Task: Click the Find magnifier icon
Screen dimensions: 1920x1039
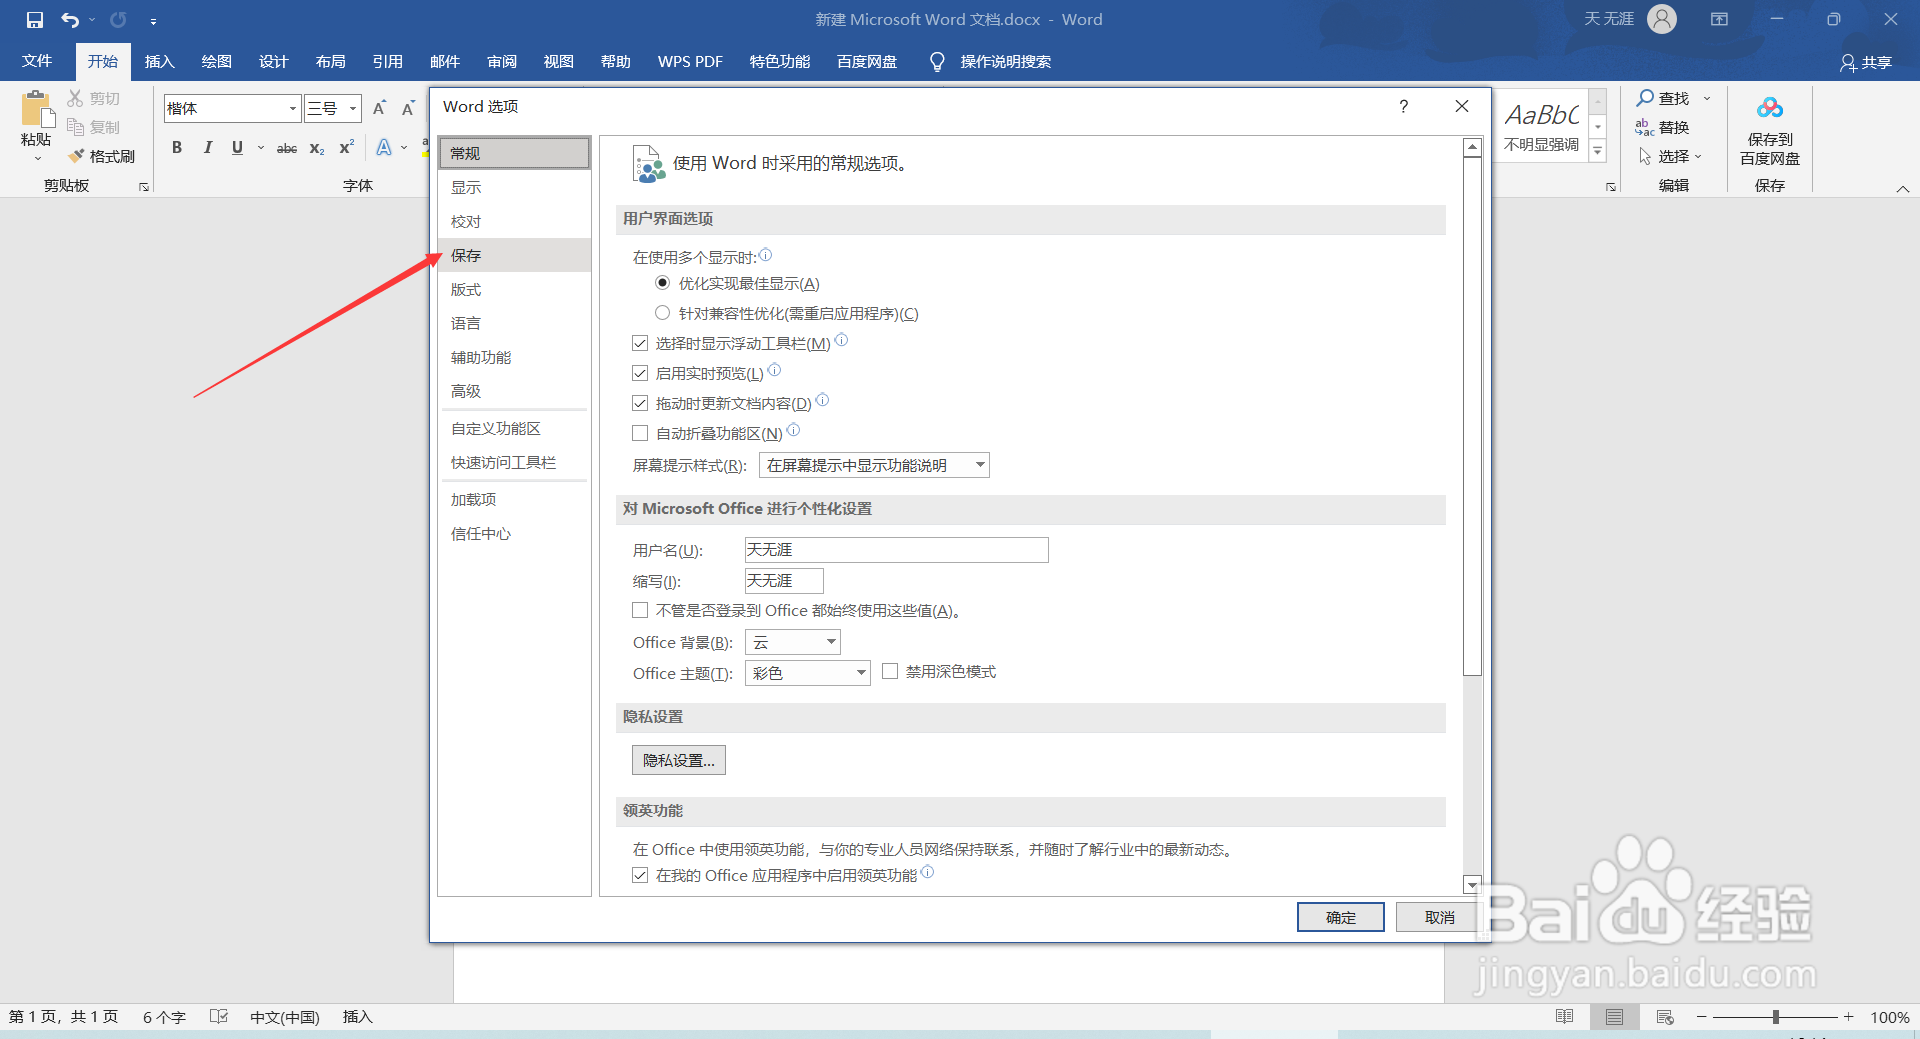Action: coord(1645,97)
